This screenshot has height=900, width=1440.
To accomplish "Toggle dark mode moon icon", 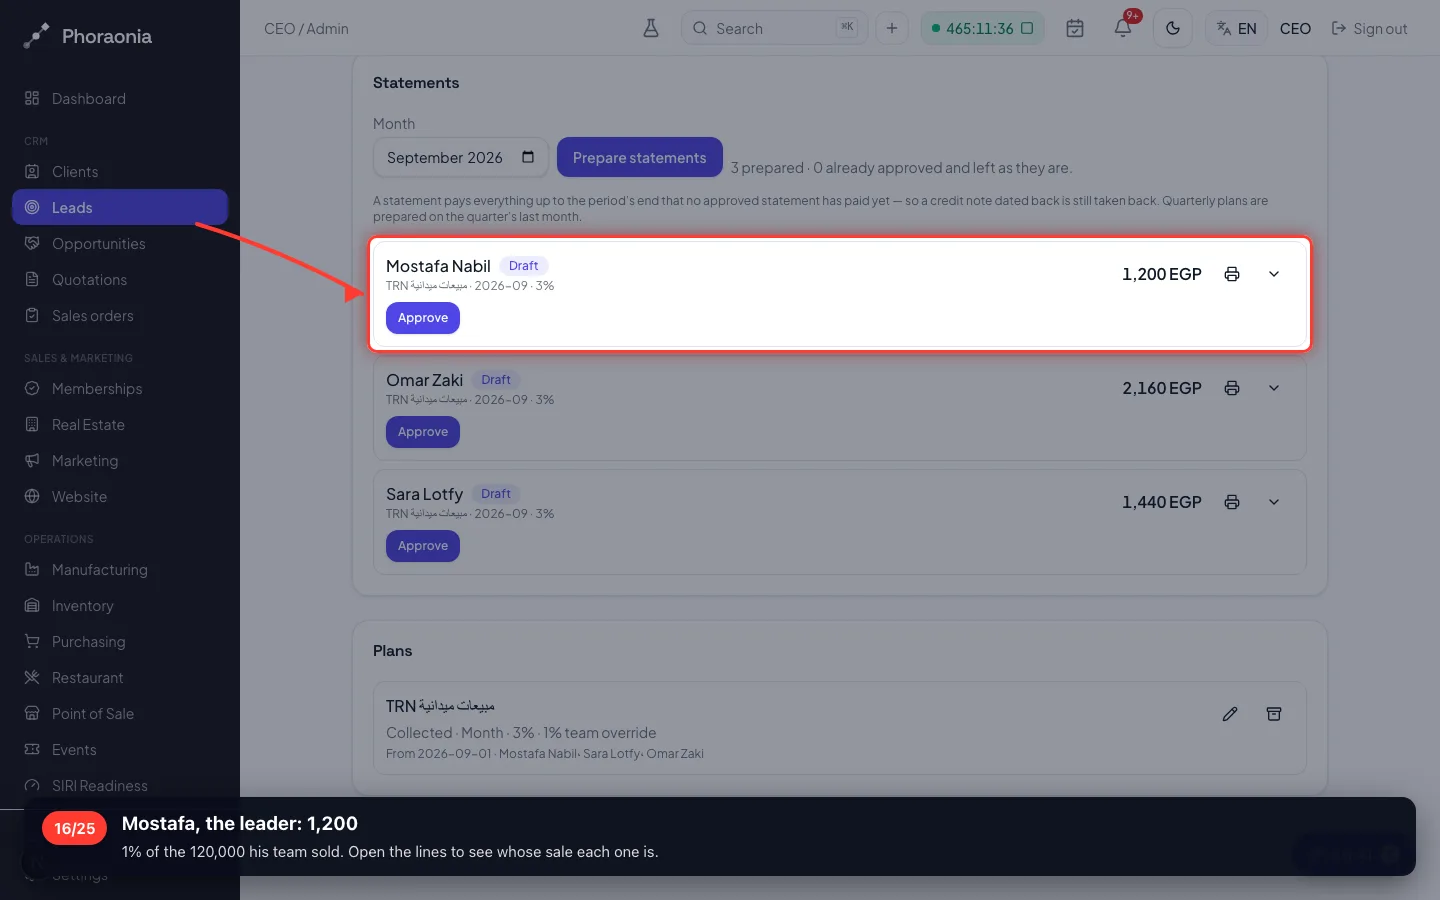I will [1173, 28].
